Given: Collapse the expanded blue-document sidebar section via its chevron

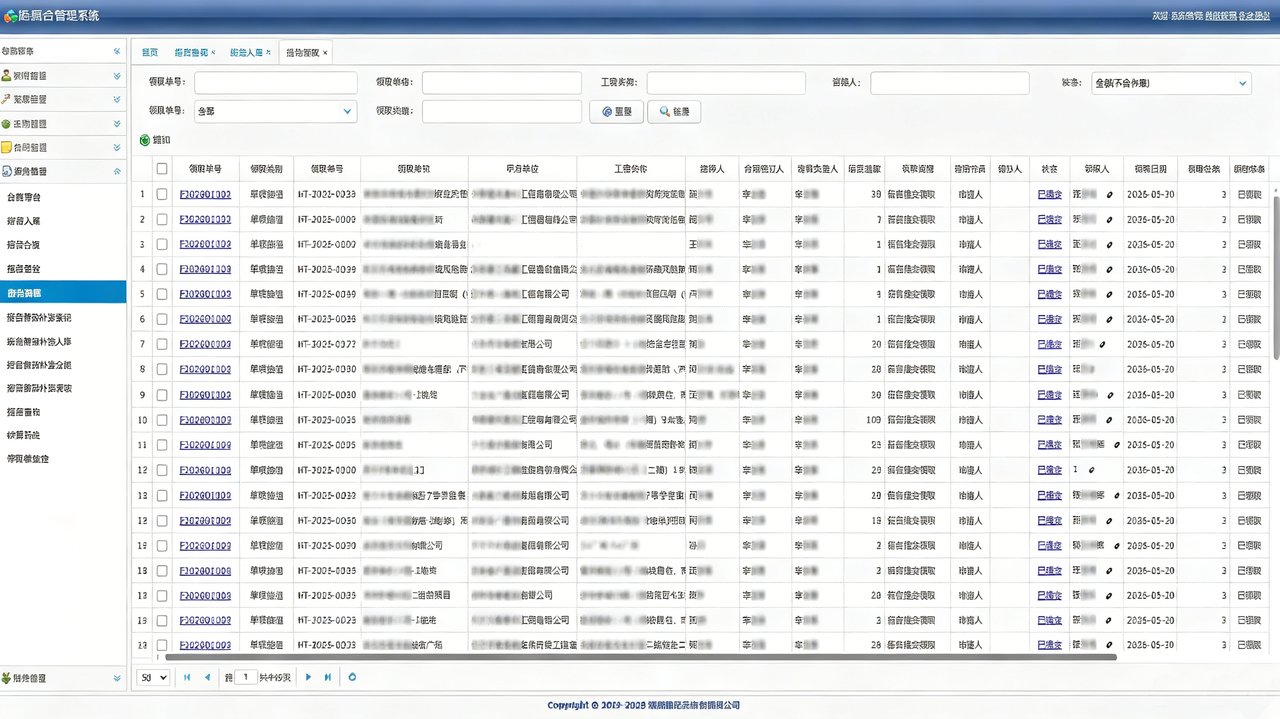Looking at the screenshot, I should click(117, 172).
